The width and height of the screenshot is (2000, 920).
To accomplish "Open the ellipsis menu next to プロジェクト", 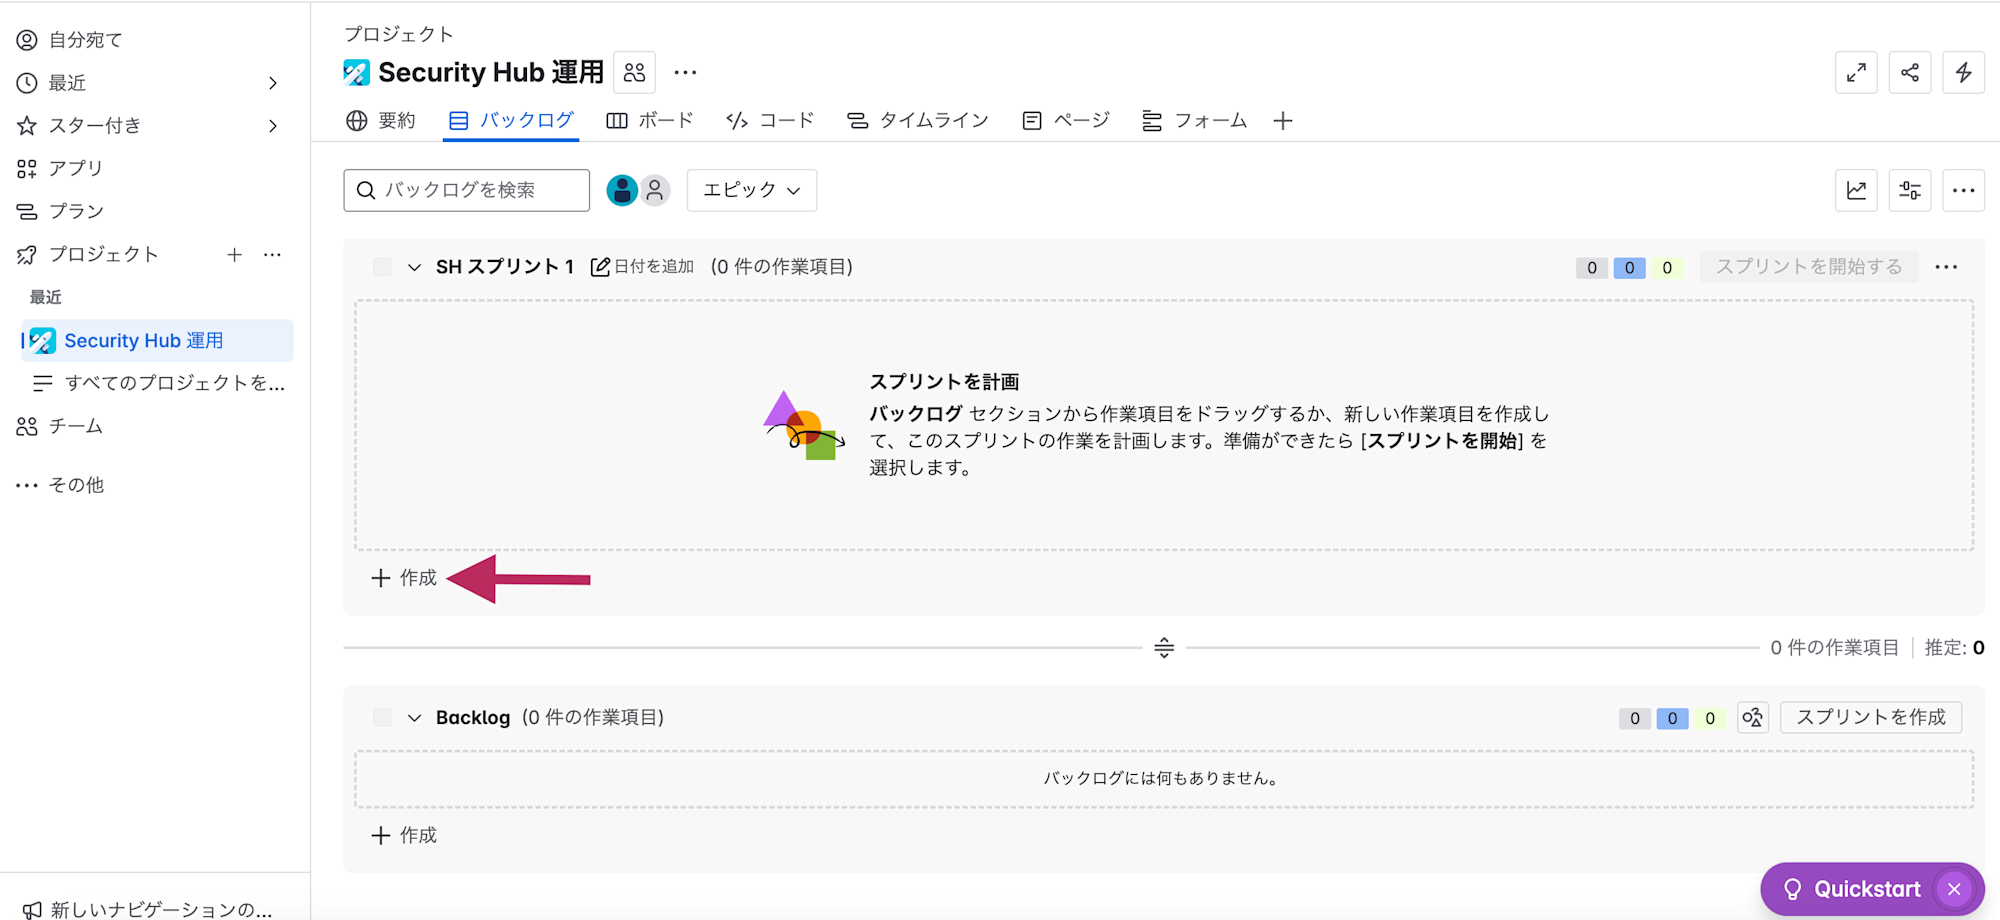I will pyautogui.click(x=272, y=255).
